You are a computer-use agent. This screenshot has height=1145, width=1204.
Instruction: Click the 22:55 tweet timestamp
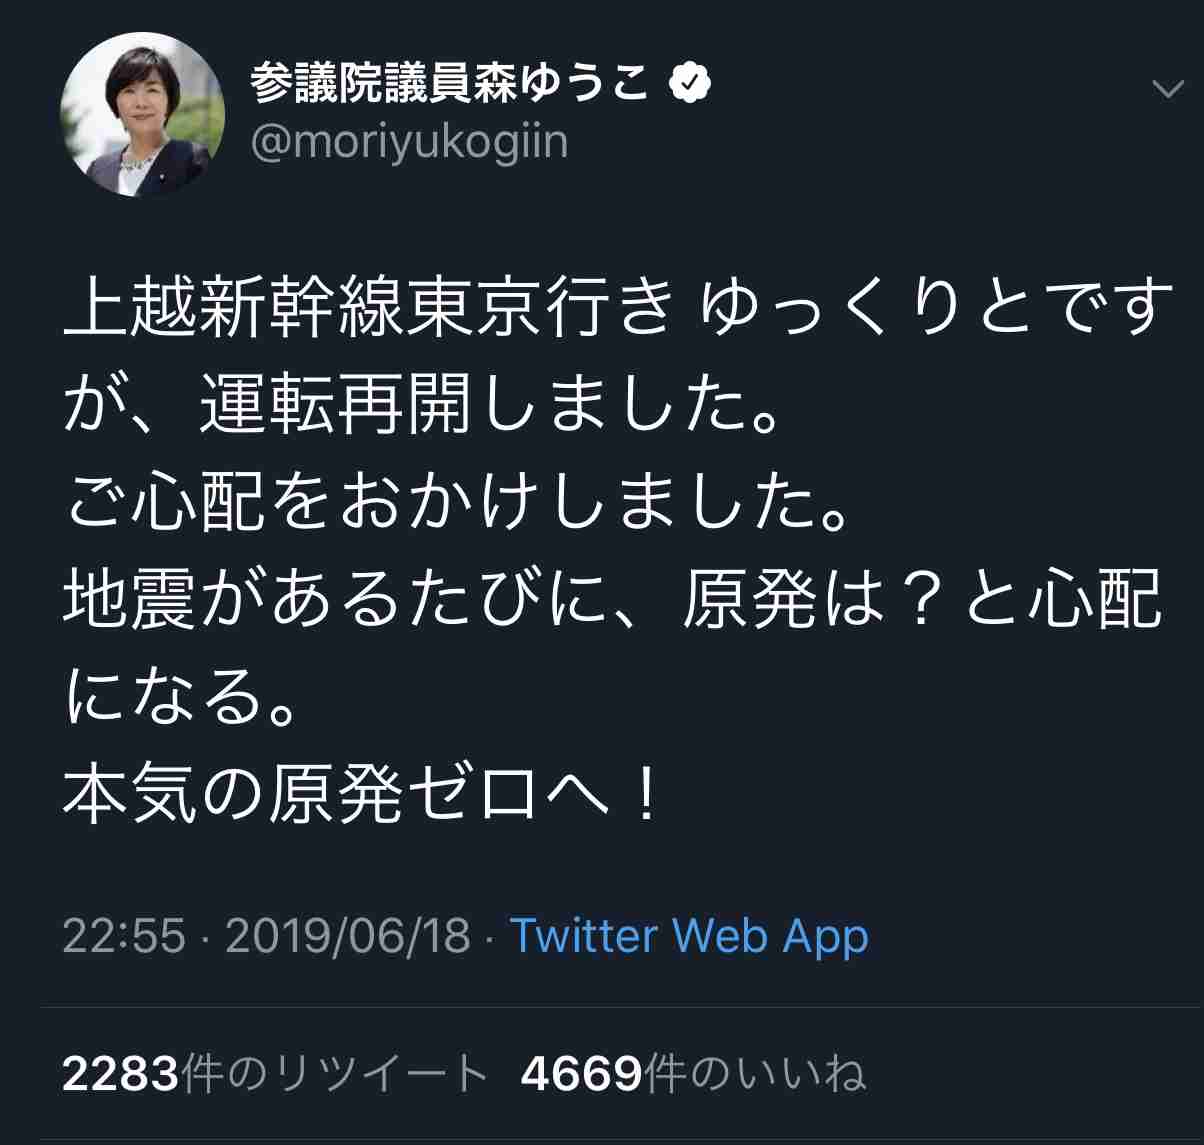[124, 936]
